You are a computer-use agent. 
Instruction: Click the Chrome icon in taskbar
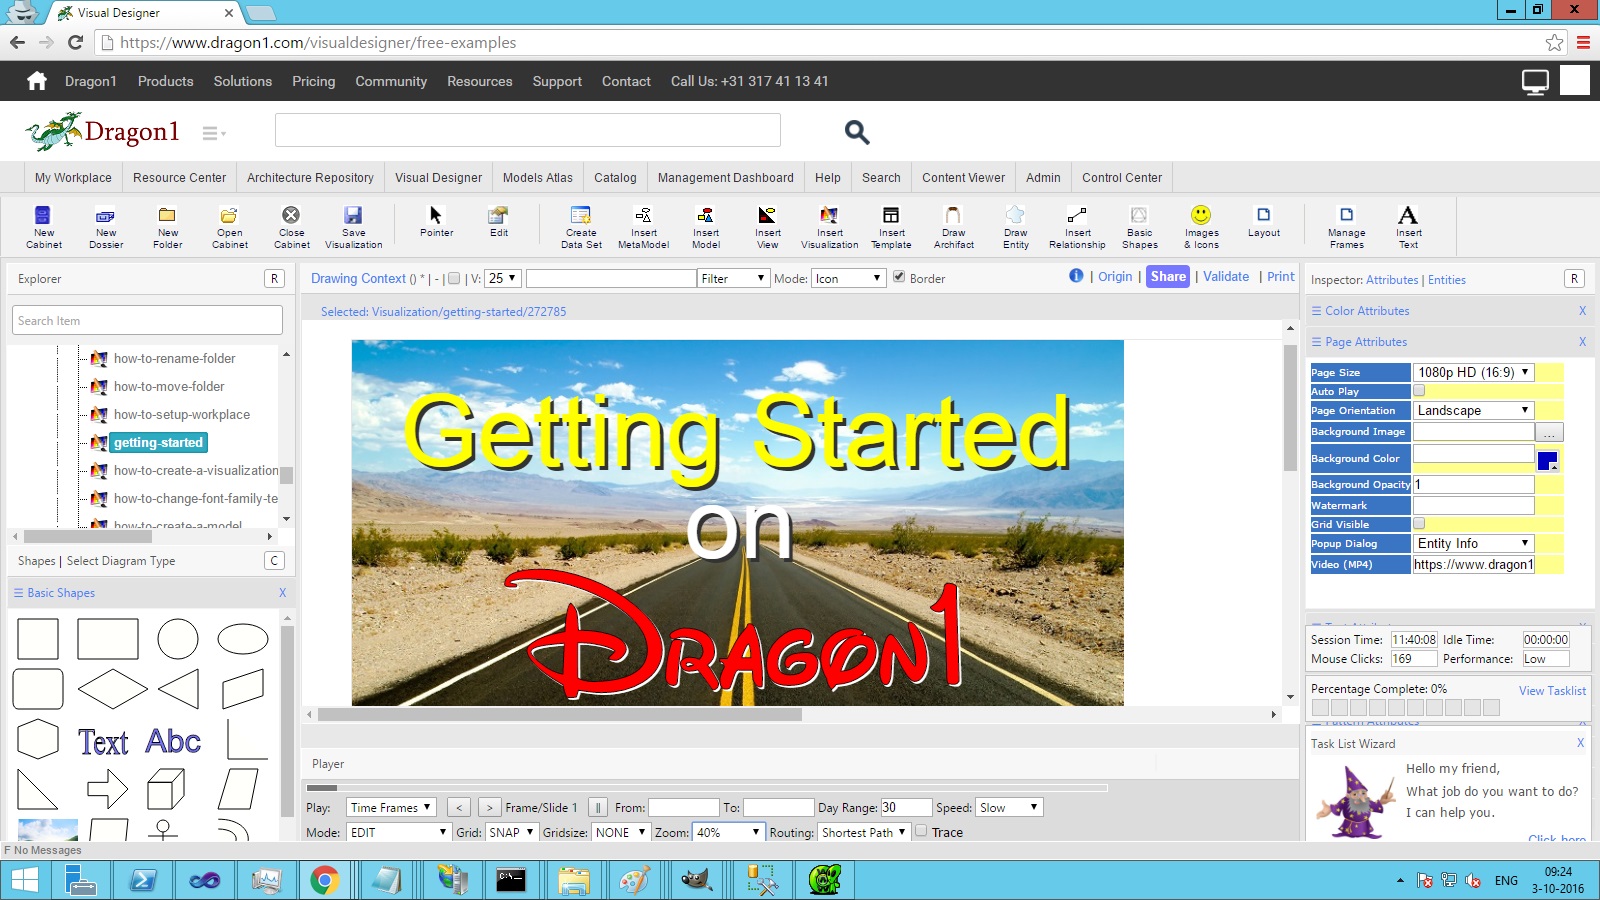tap(324, 880)
